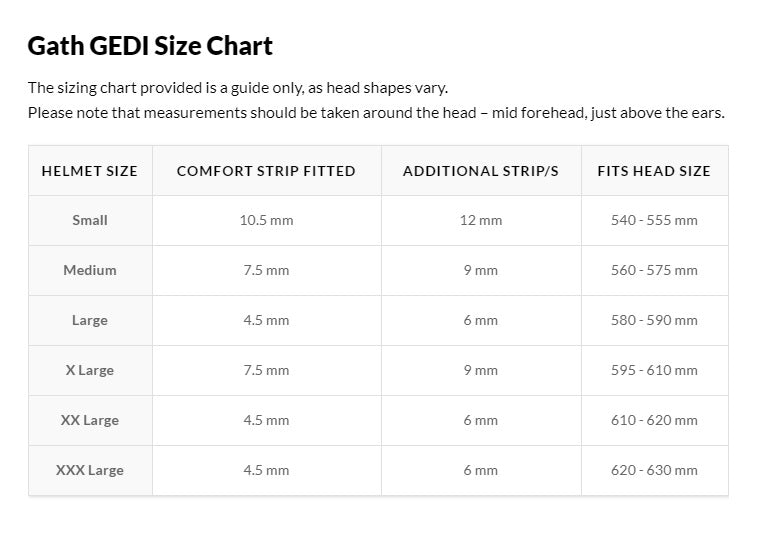Screen dimensions: 758x539
Task: Select the 580 - 590 mm head size
Action: pyautogui.click(x=654, y=320)
